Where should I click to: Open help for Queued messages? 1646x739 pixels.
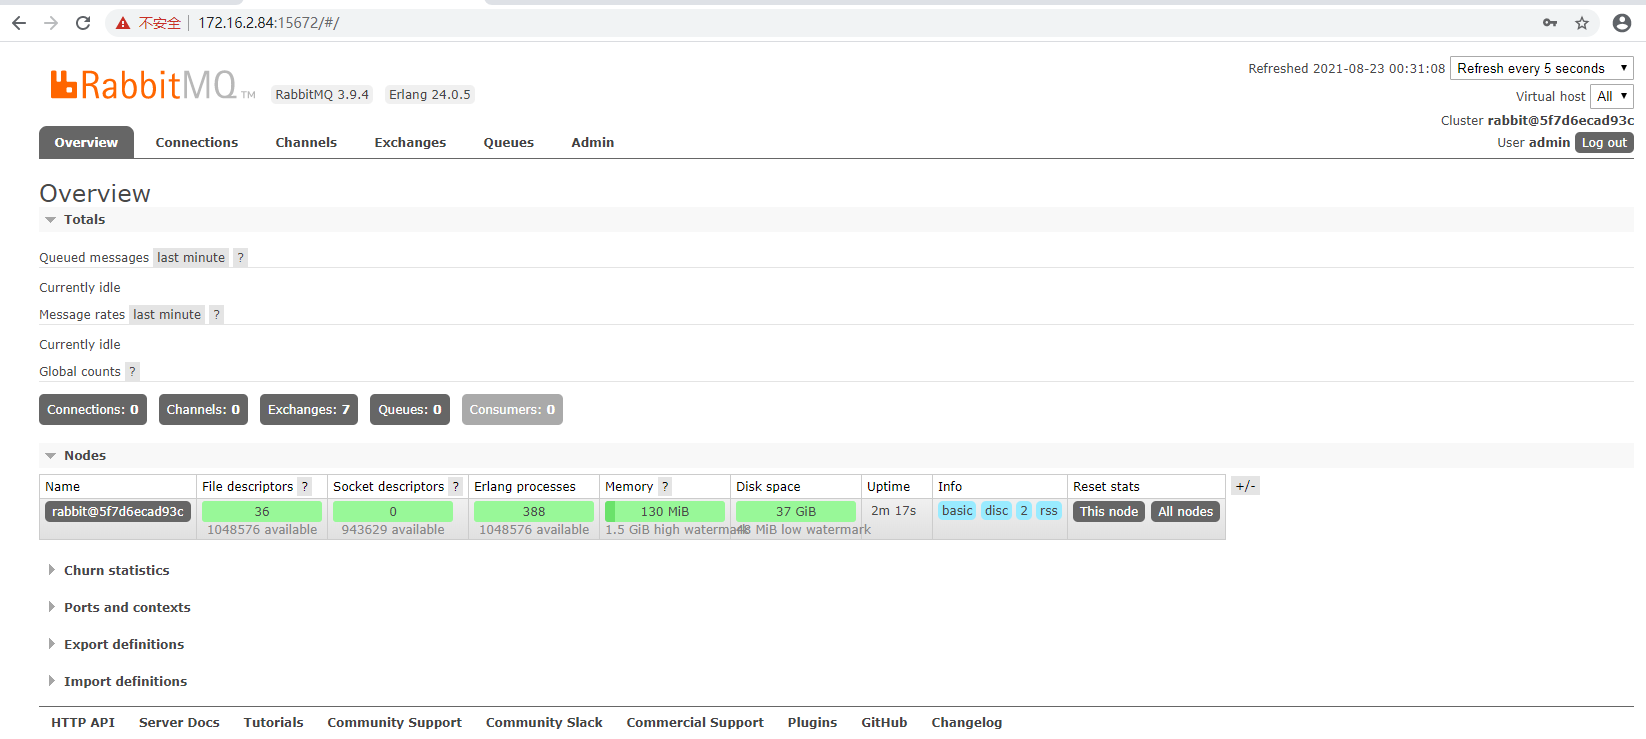(x=240, y=258)
